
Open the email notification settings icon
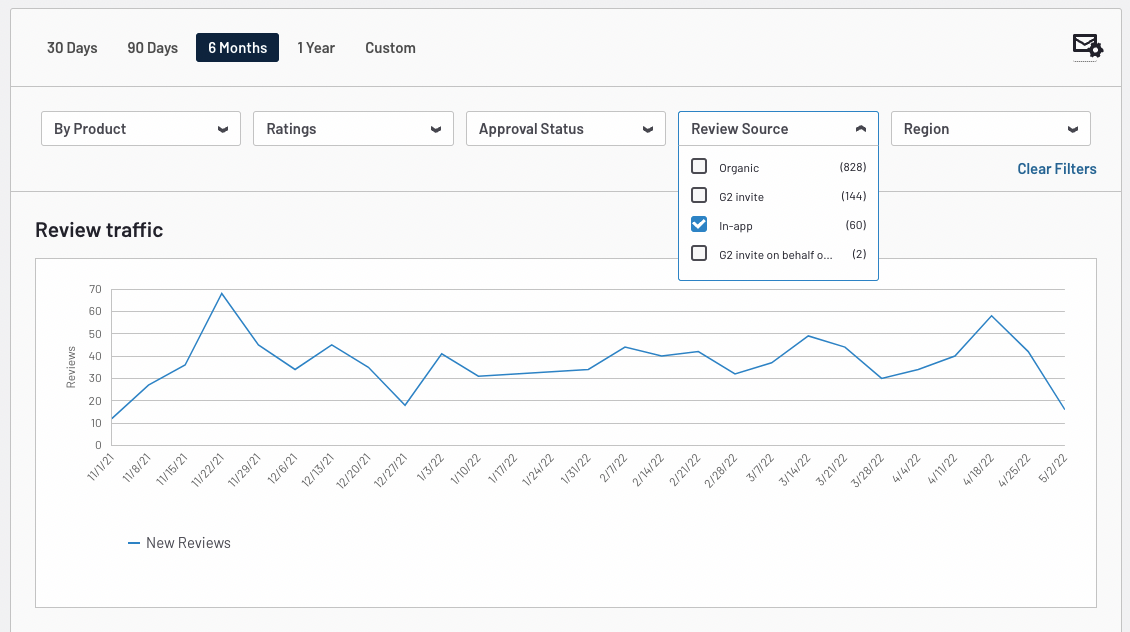point(1086,46)
